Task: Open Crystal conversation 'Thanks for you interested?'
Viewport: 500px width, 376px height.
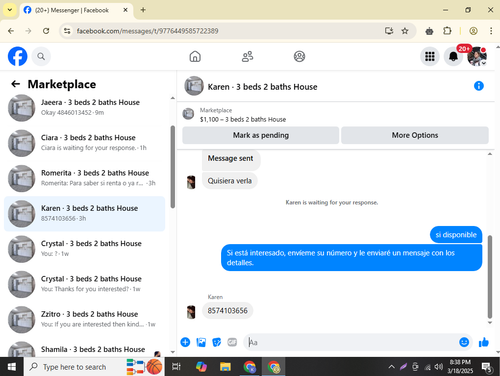Action: coord(85,284)
